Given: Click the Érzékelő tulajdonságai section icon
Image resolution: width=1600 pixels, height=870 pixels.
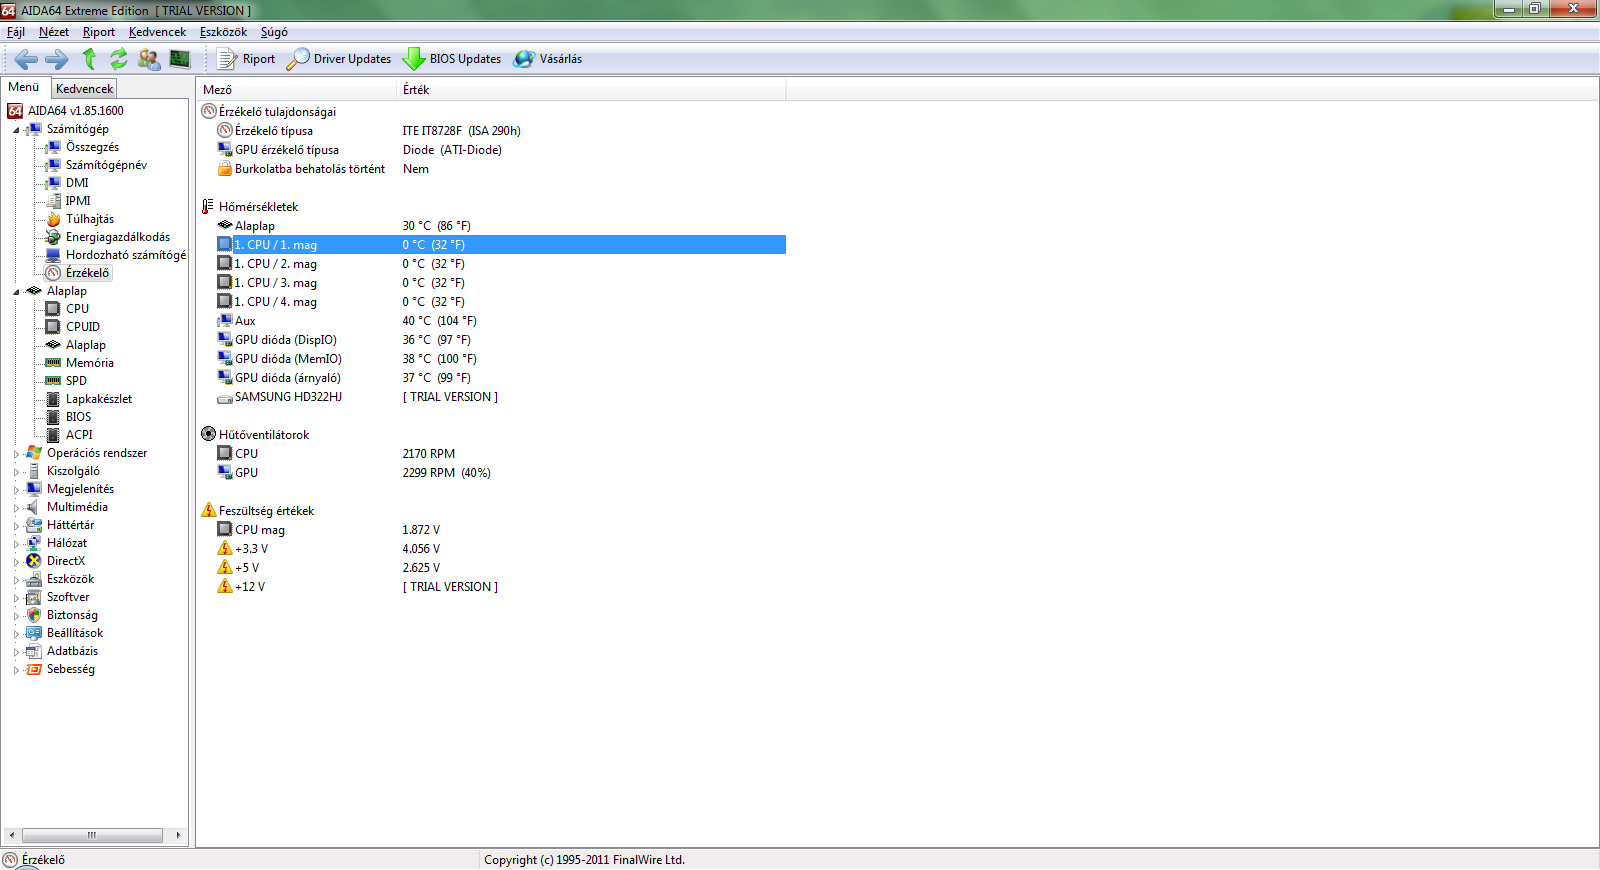Looking at the screenshot, I should [209, 111].
